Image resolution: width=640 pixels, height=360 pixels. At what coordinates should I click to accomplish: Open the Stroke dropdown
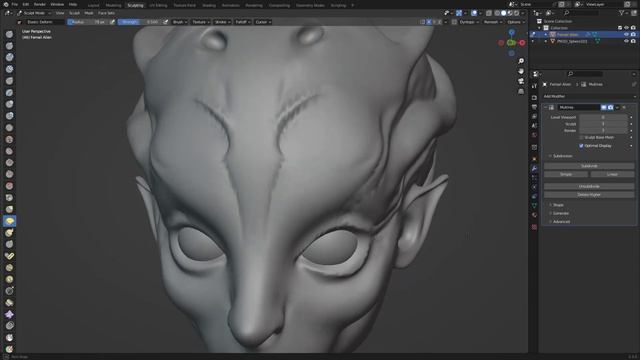pos(222,22)
